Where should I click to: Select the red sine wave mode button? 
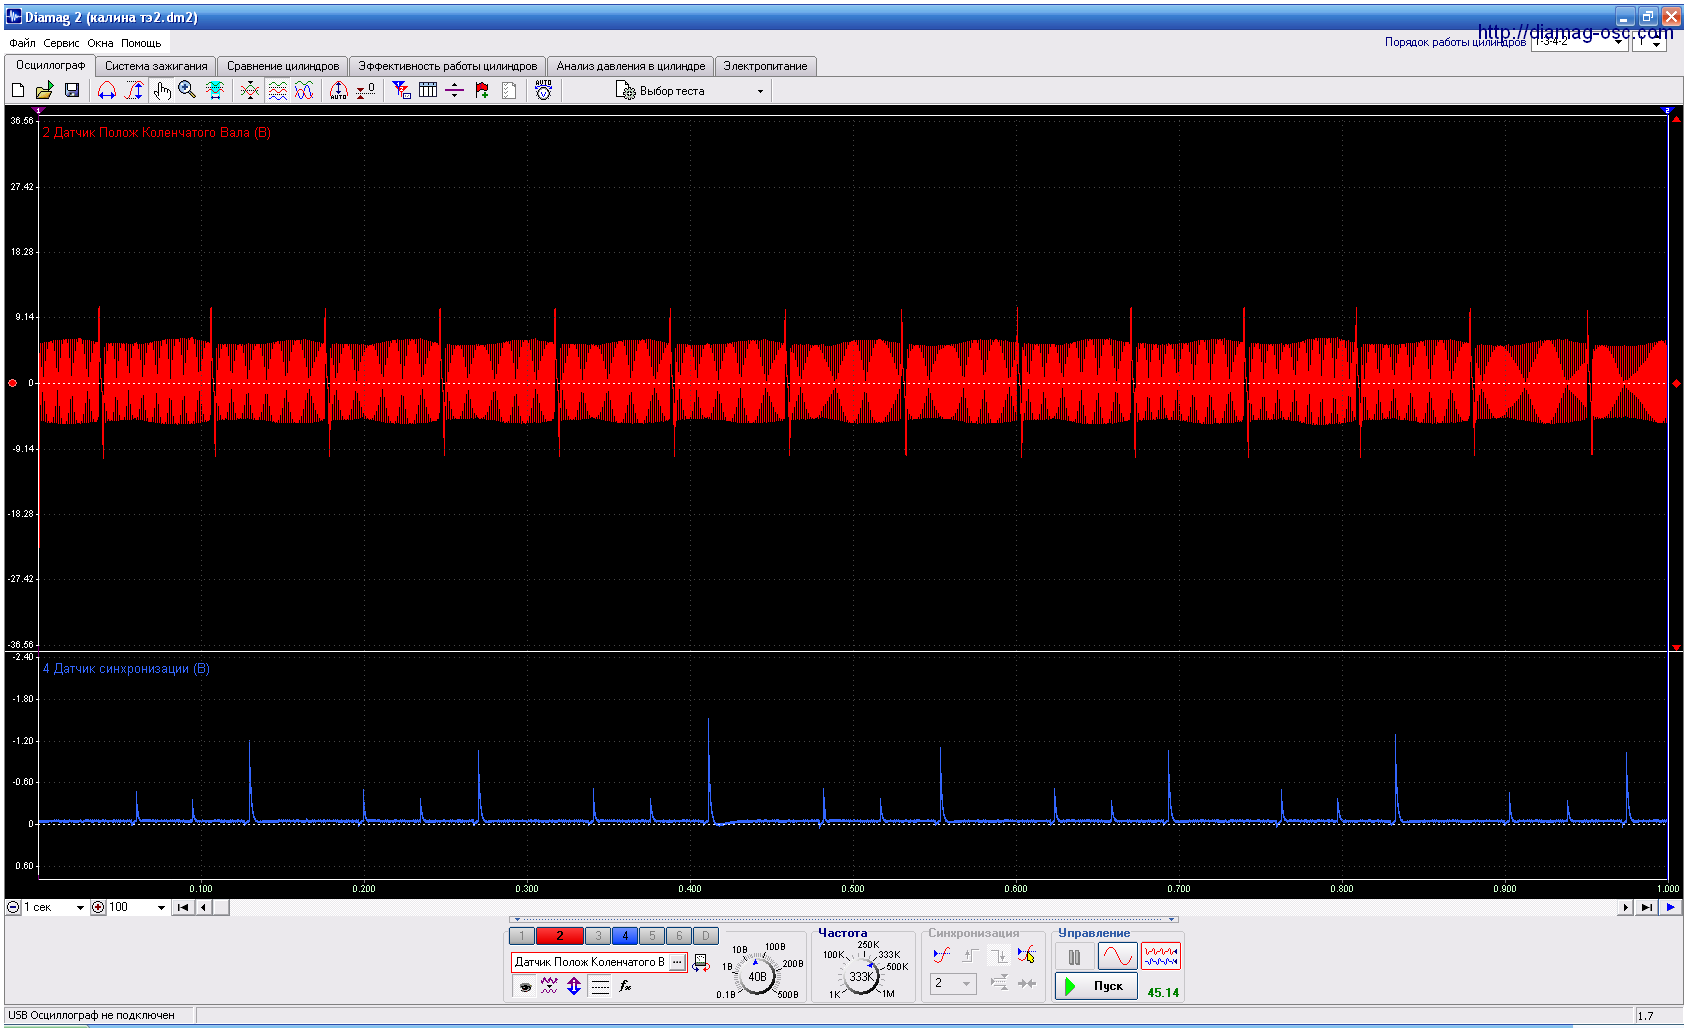coord(1117,957)
